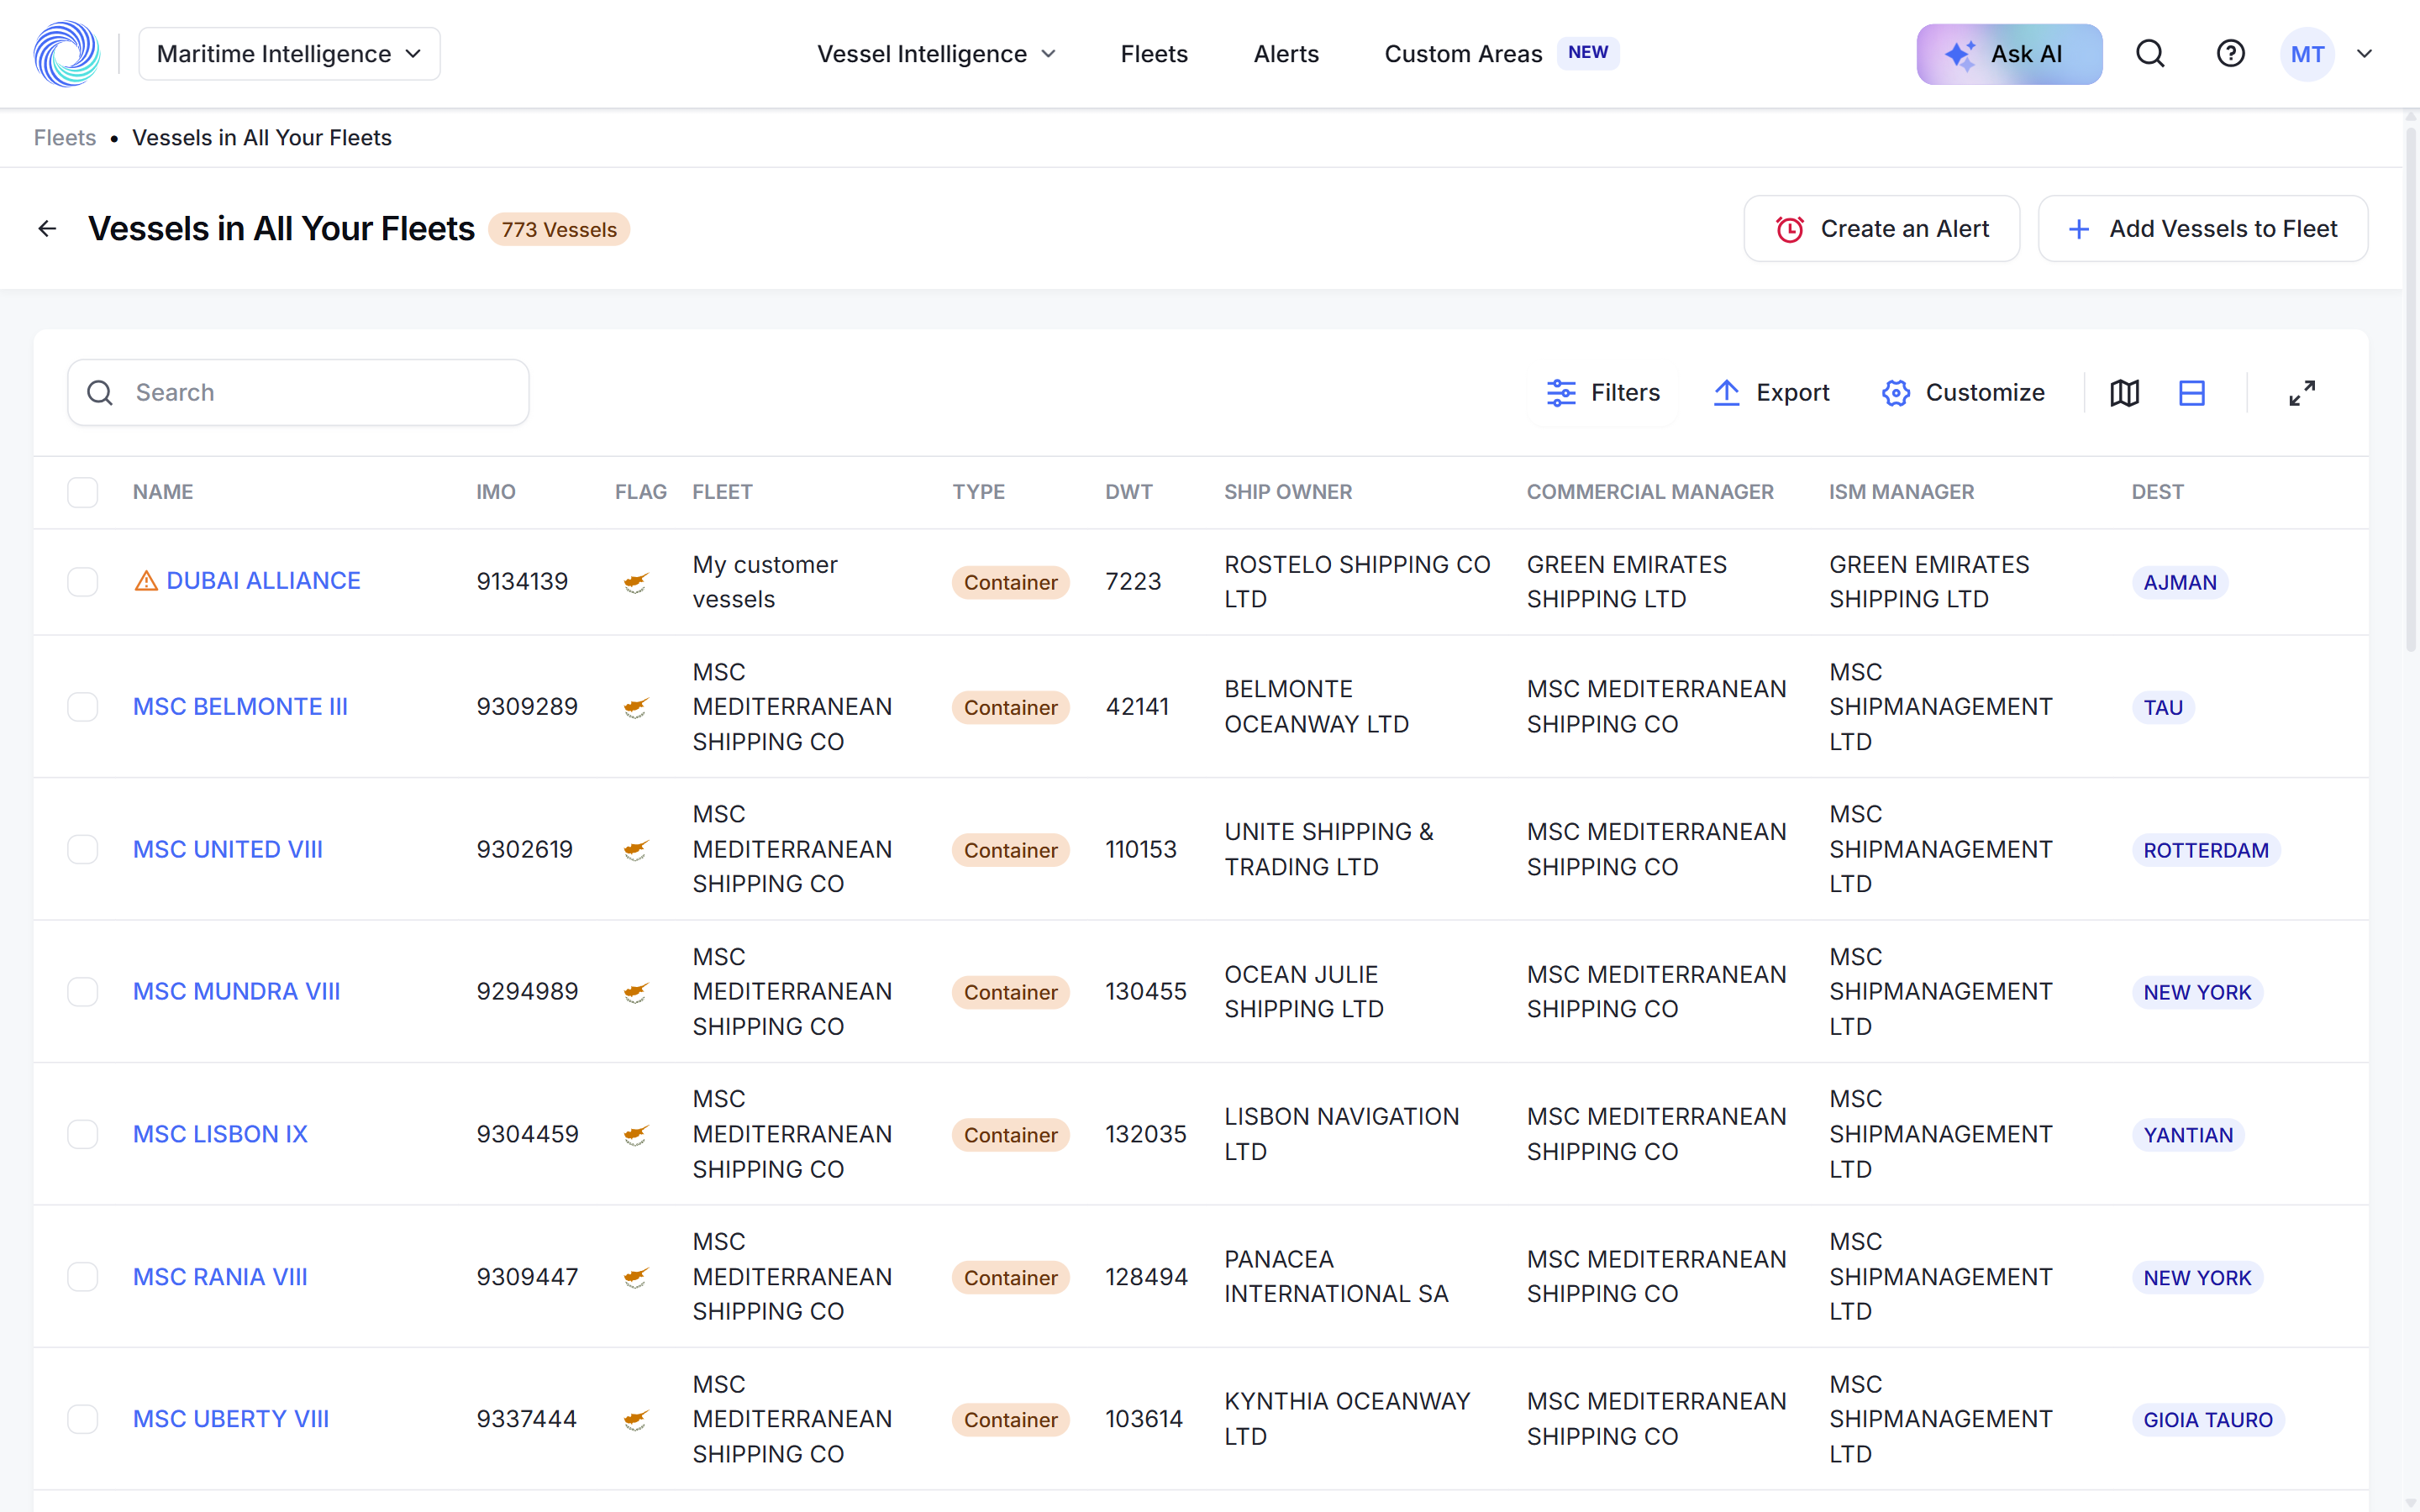Check the MSC MUNDRA VIII row checkbox
The height and width of the screenshot is (1512, 2420).
point(83,992)
